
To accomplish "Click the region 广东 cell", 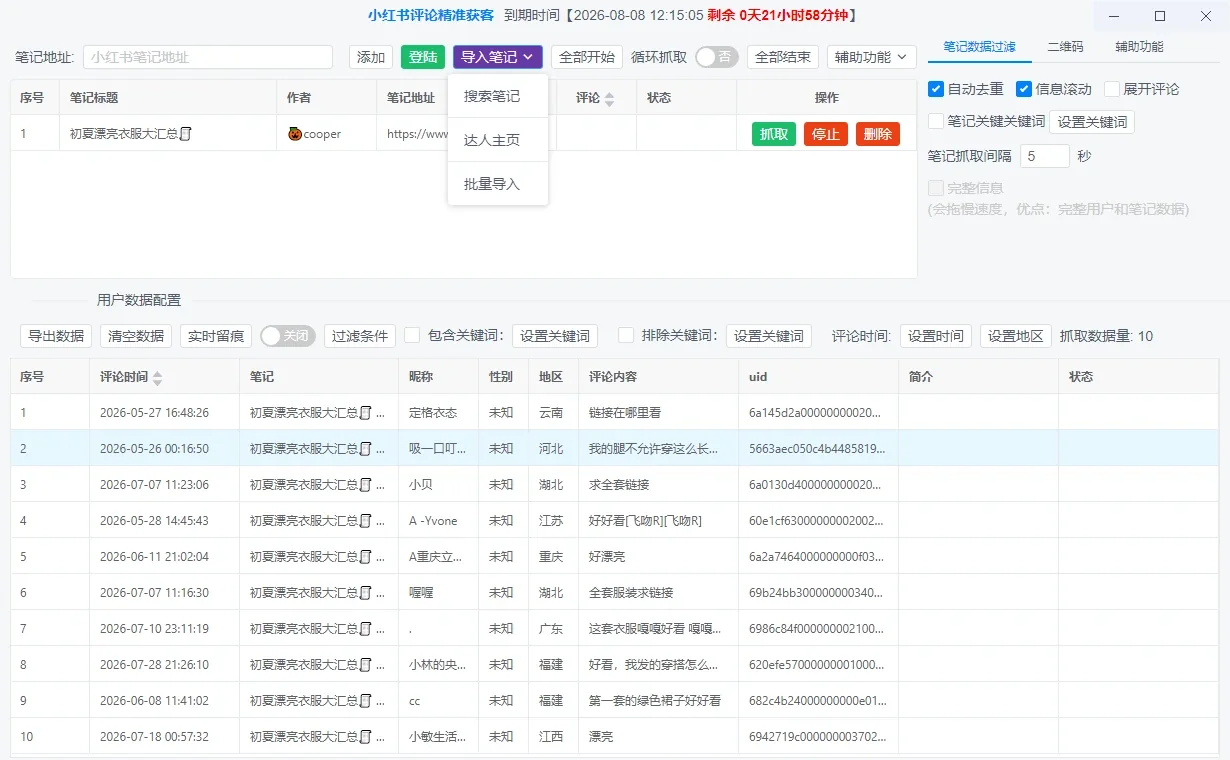I will click(x=551, y=628).
